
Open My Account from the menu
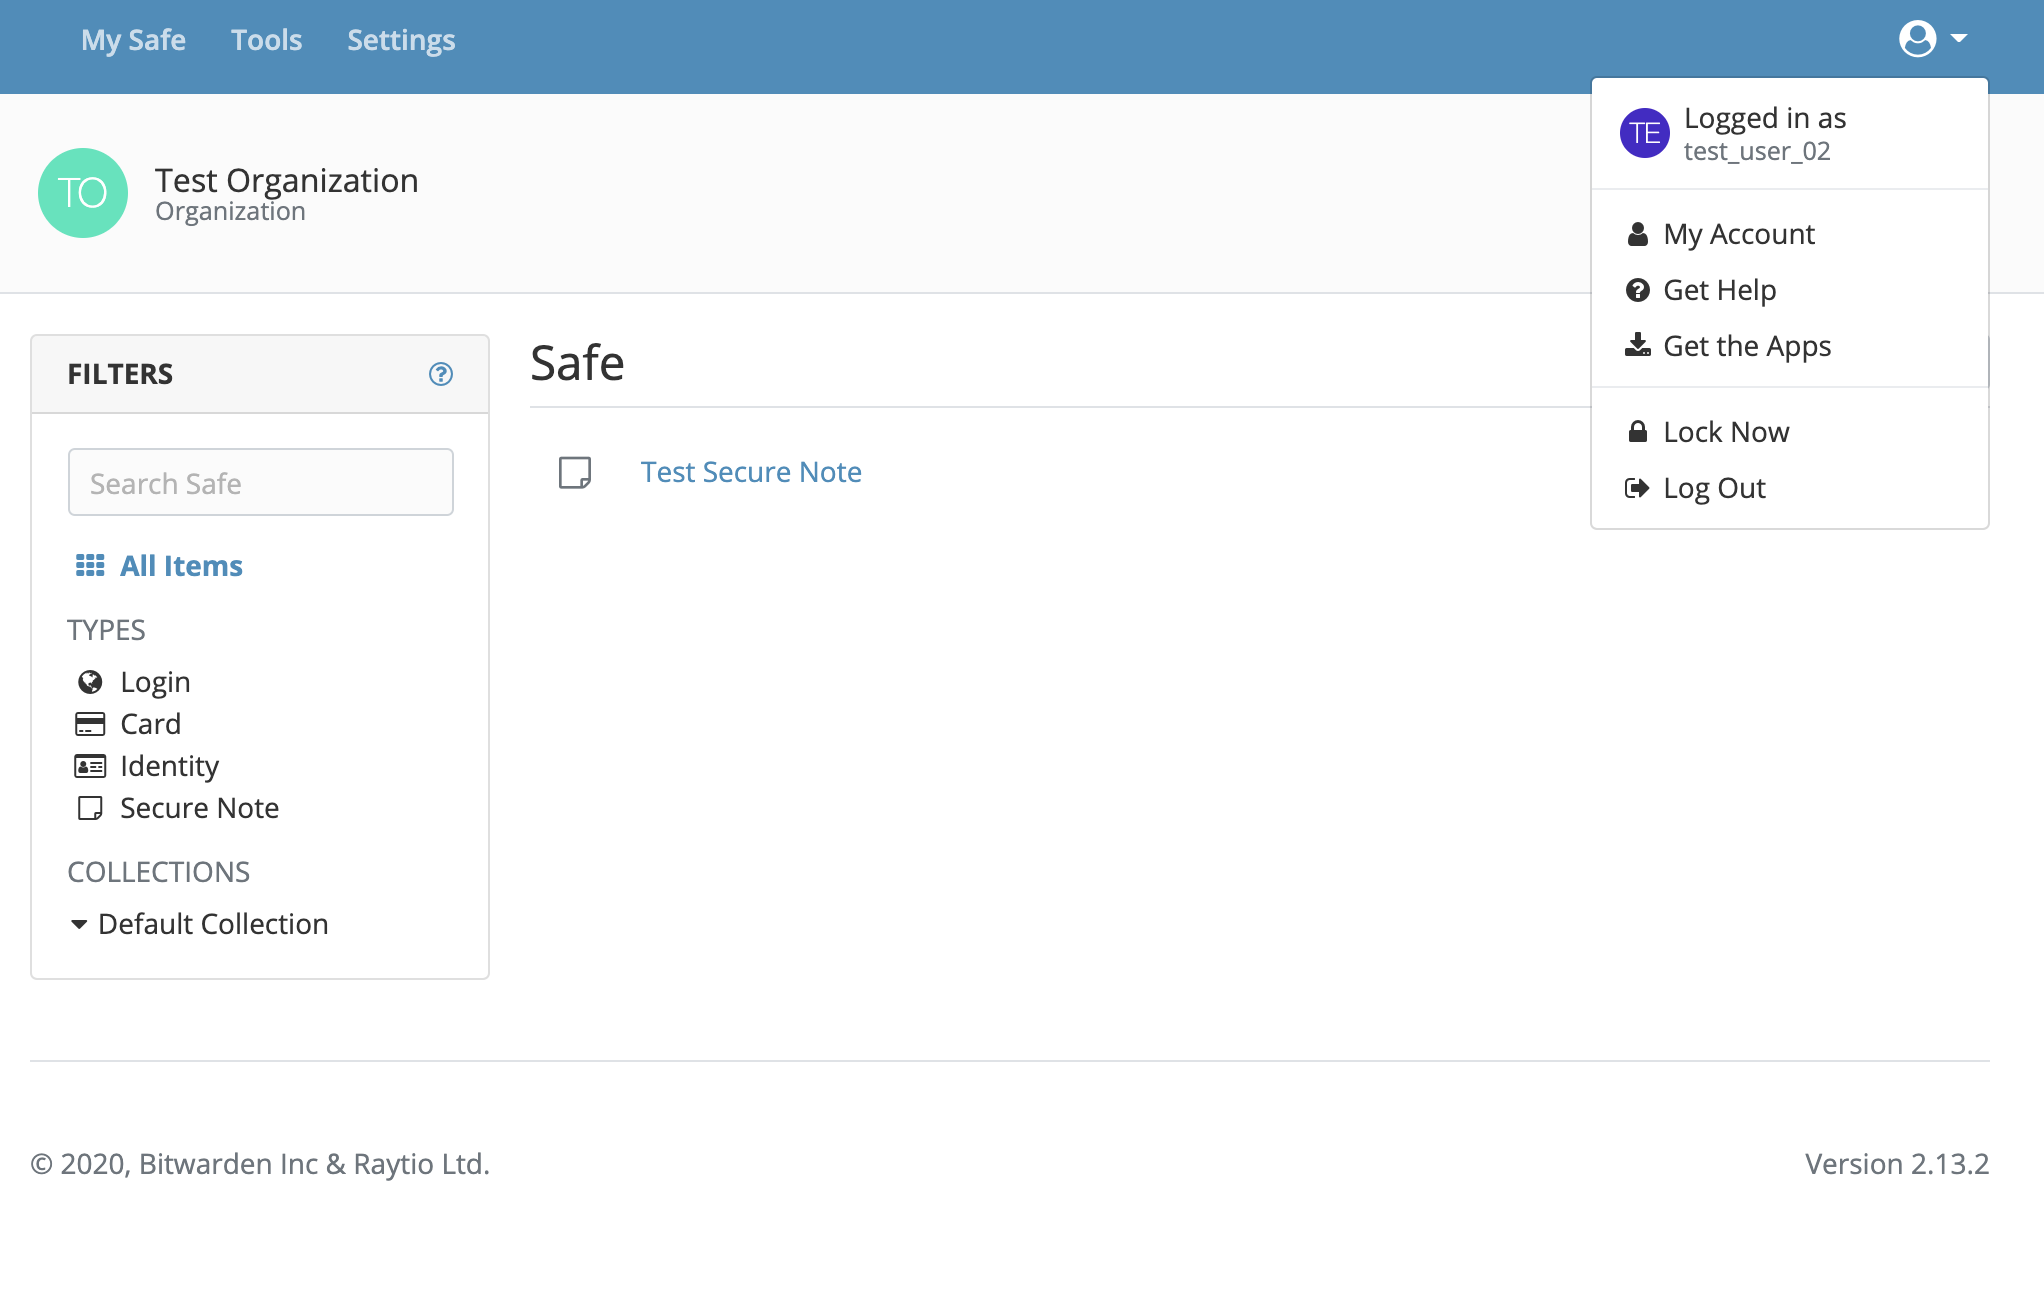point(1739,234)
